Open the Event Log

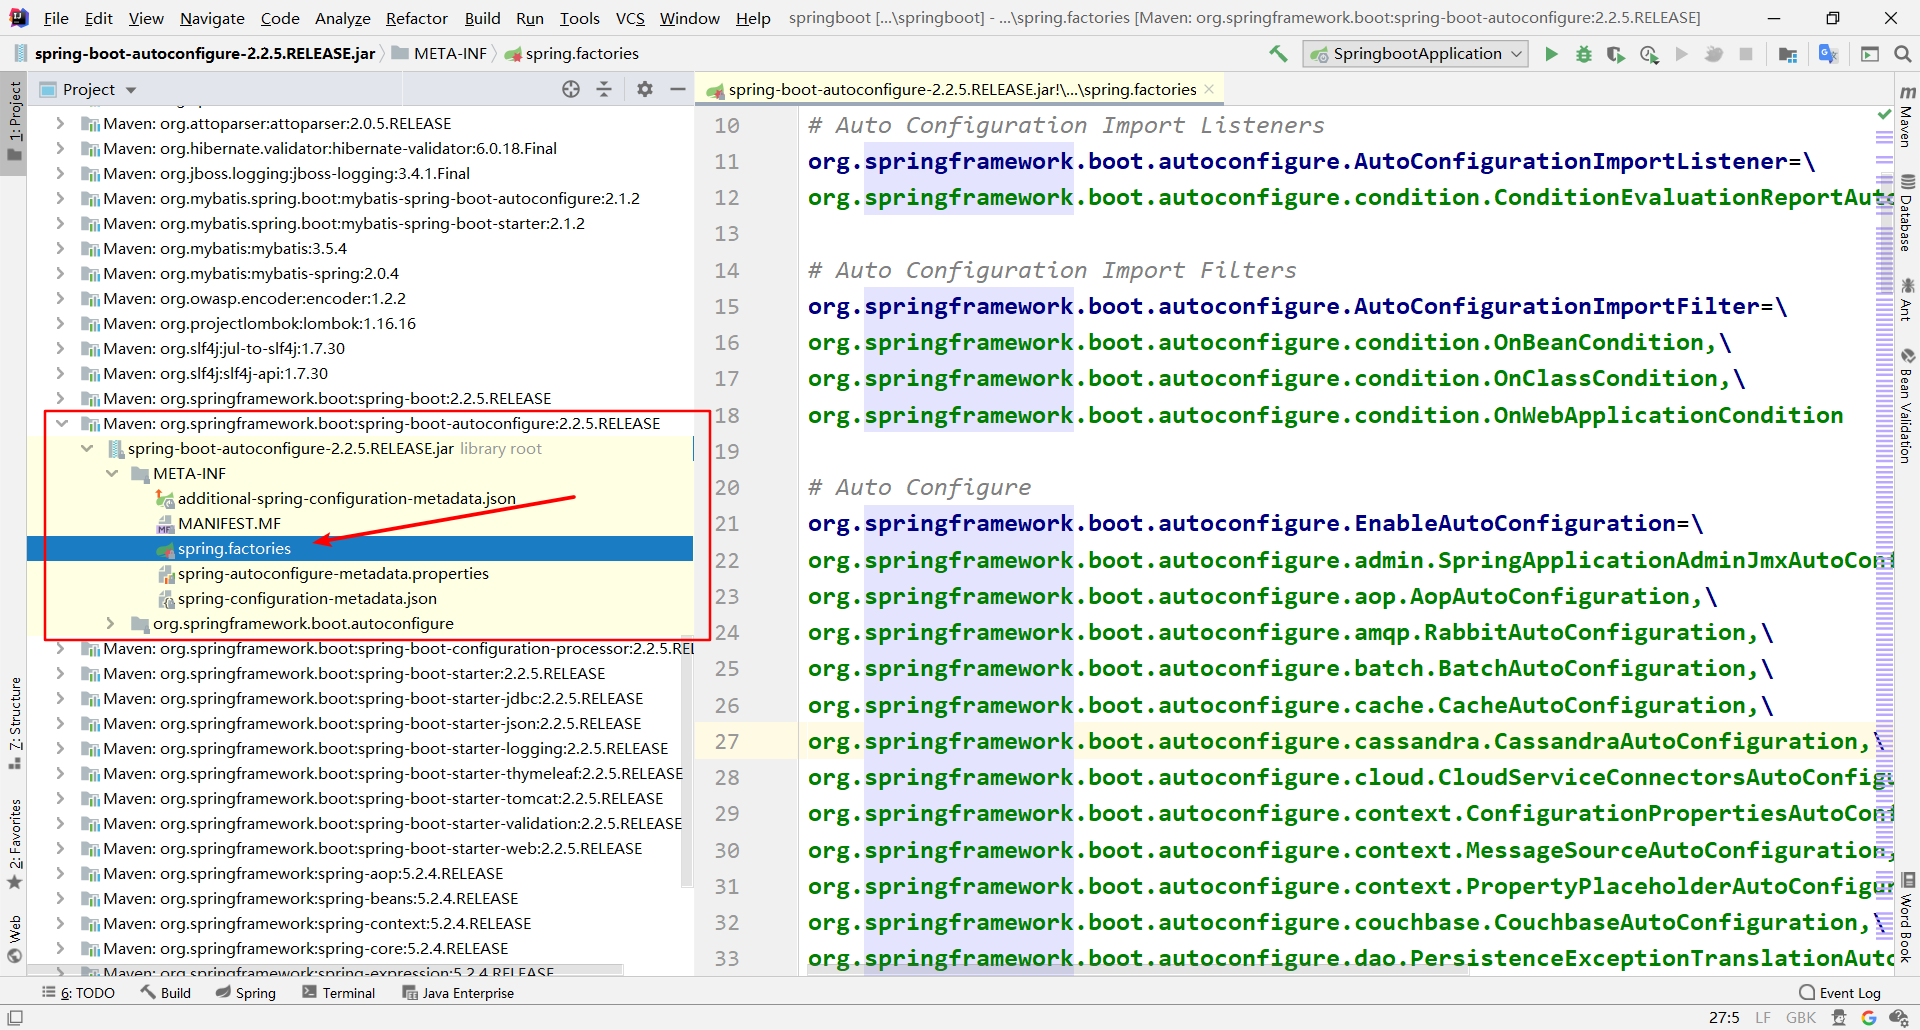1840,993
